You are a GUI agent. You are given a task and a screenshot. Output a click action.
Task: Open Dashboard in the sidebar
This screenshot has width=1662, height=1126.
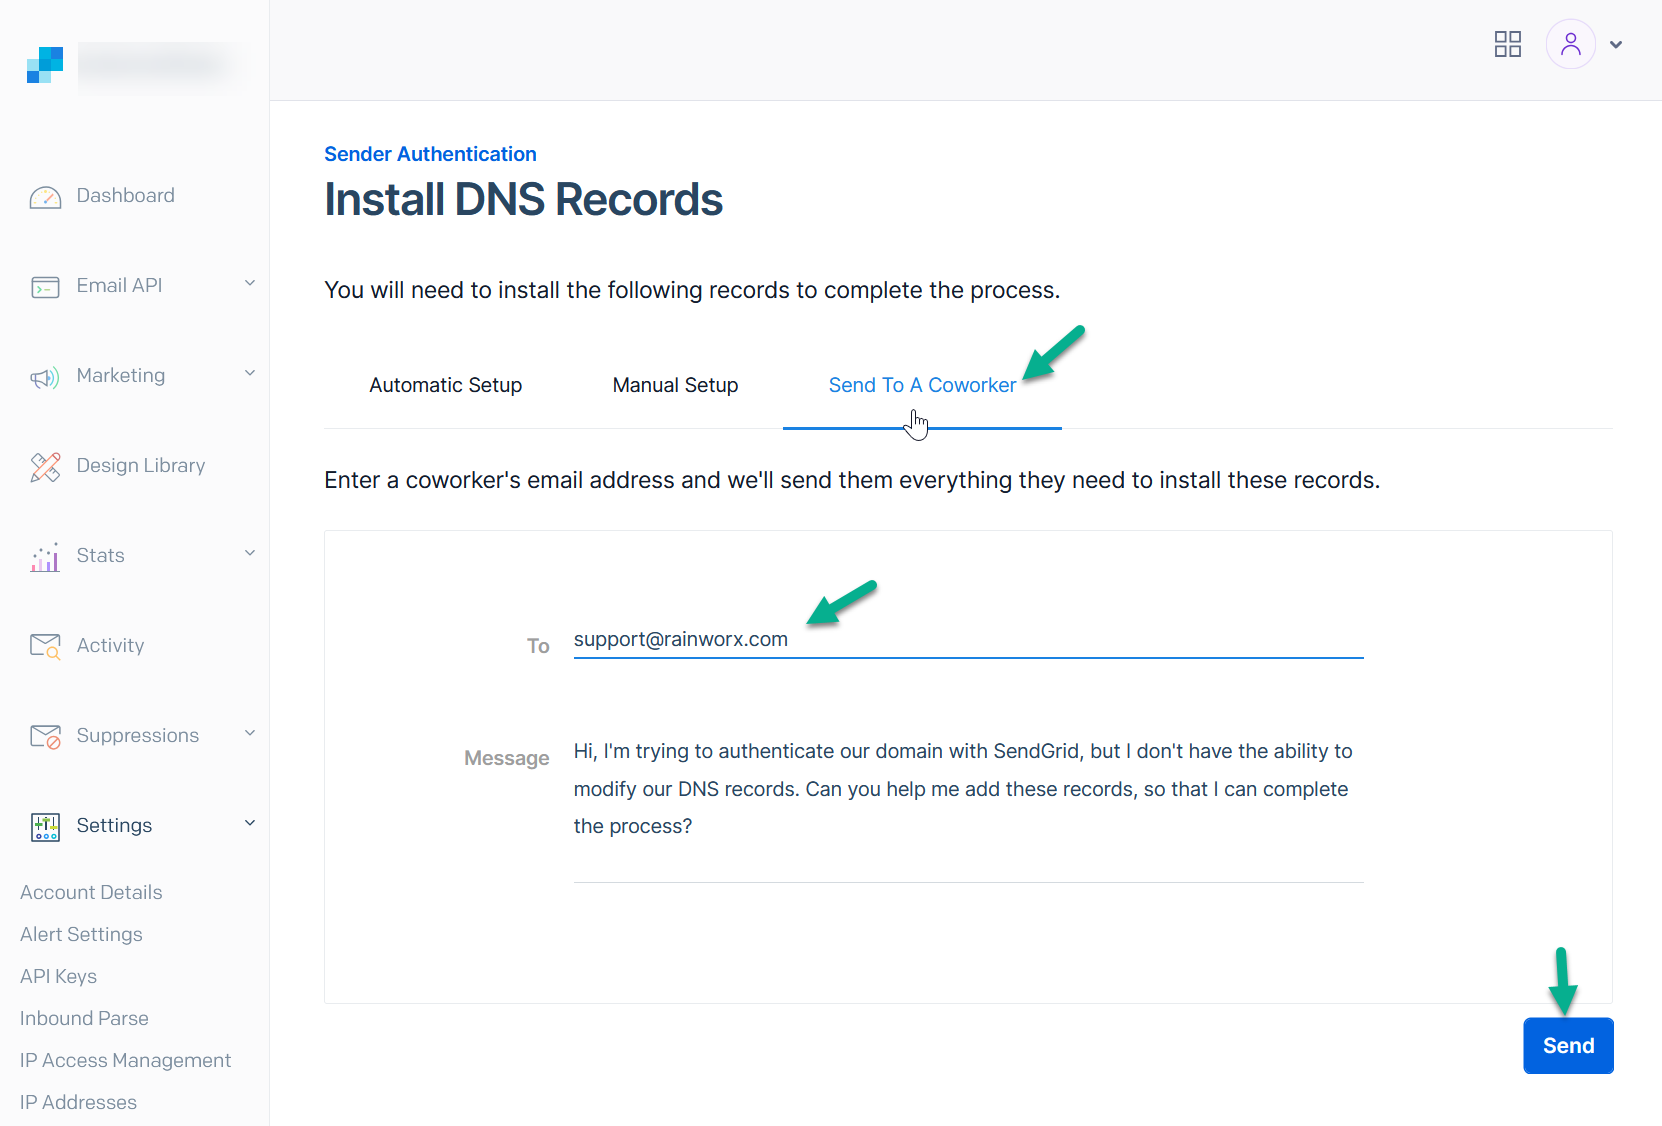click(125, 196)
